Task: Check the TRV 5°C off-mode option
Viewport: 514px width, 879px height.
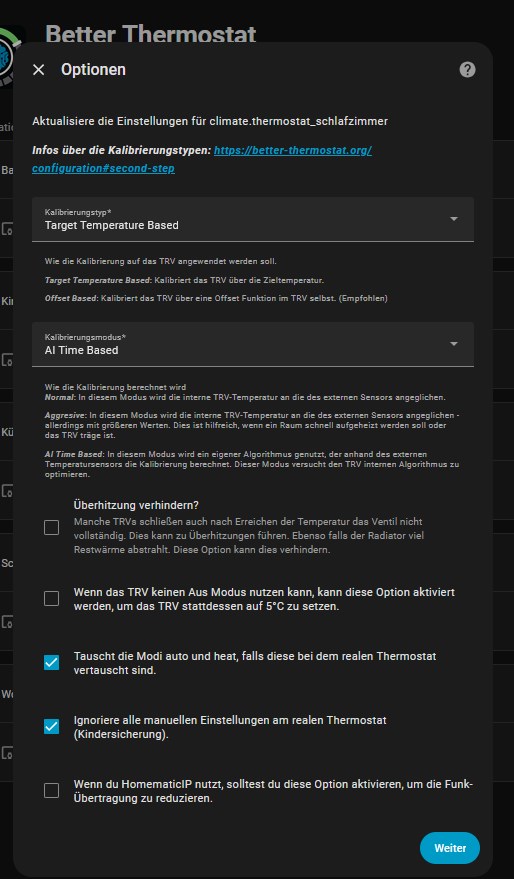Action: point(52,599)
